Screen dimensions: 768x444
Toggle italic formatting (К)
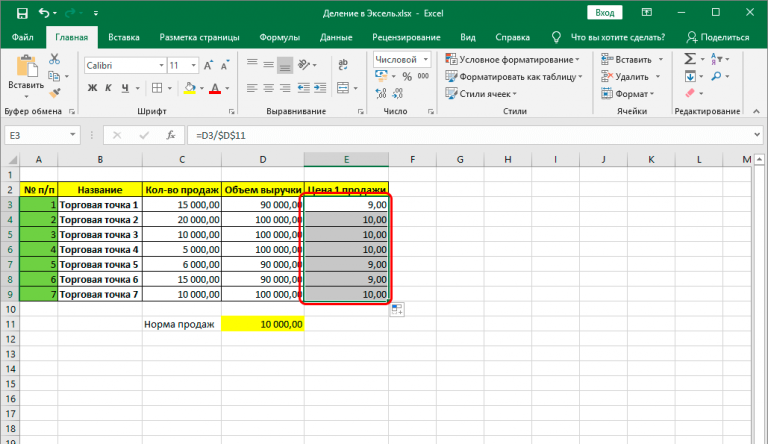click(106, 88)
